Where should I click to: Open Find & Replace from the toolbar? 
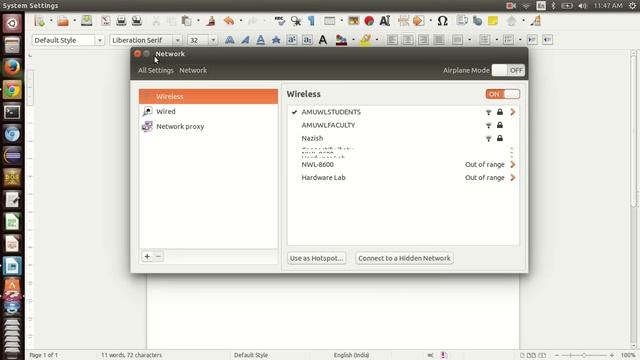[x=296, y=20]
